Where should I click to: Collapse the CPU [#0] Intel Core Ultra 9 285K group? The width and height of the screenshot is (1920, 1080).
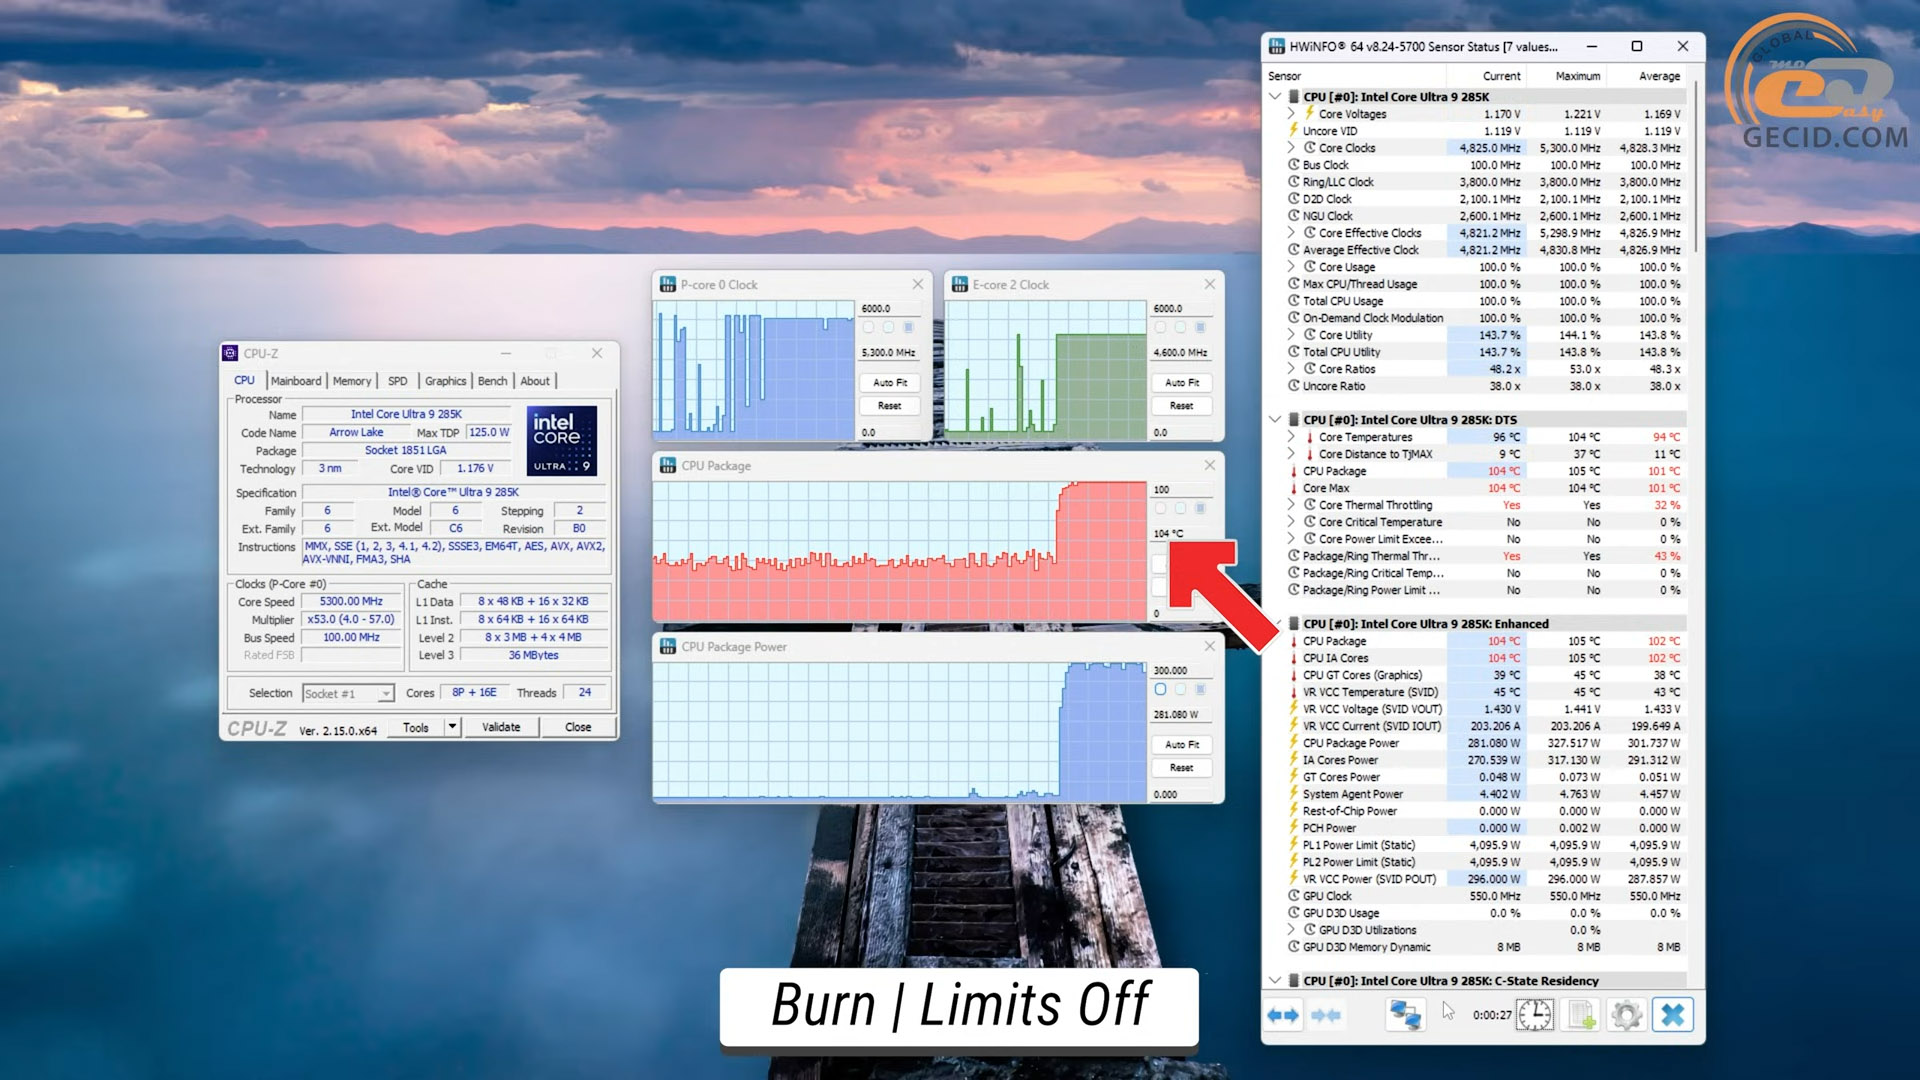[1275, 96]
